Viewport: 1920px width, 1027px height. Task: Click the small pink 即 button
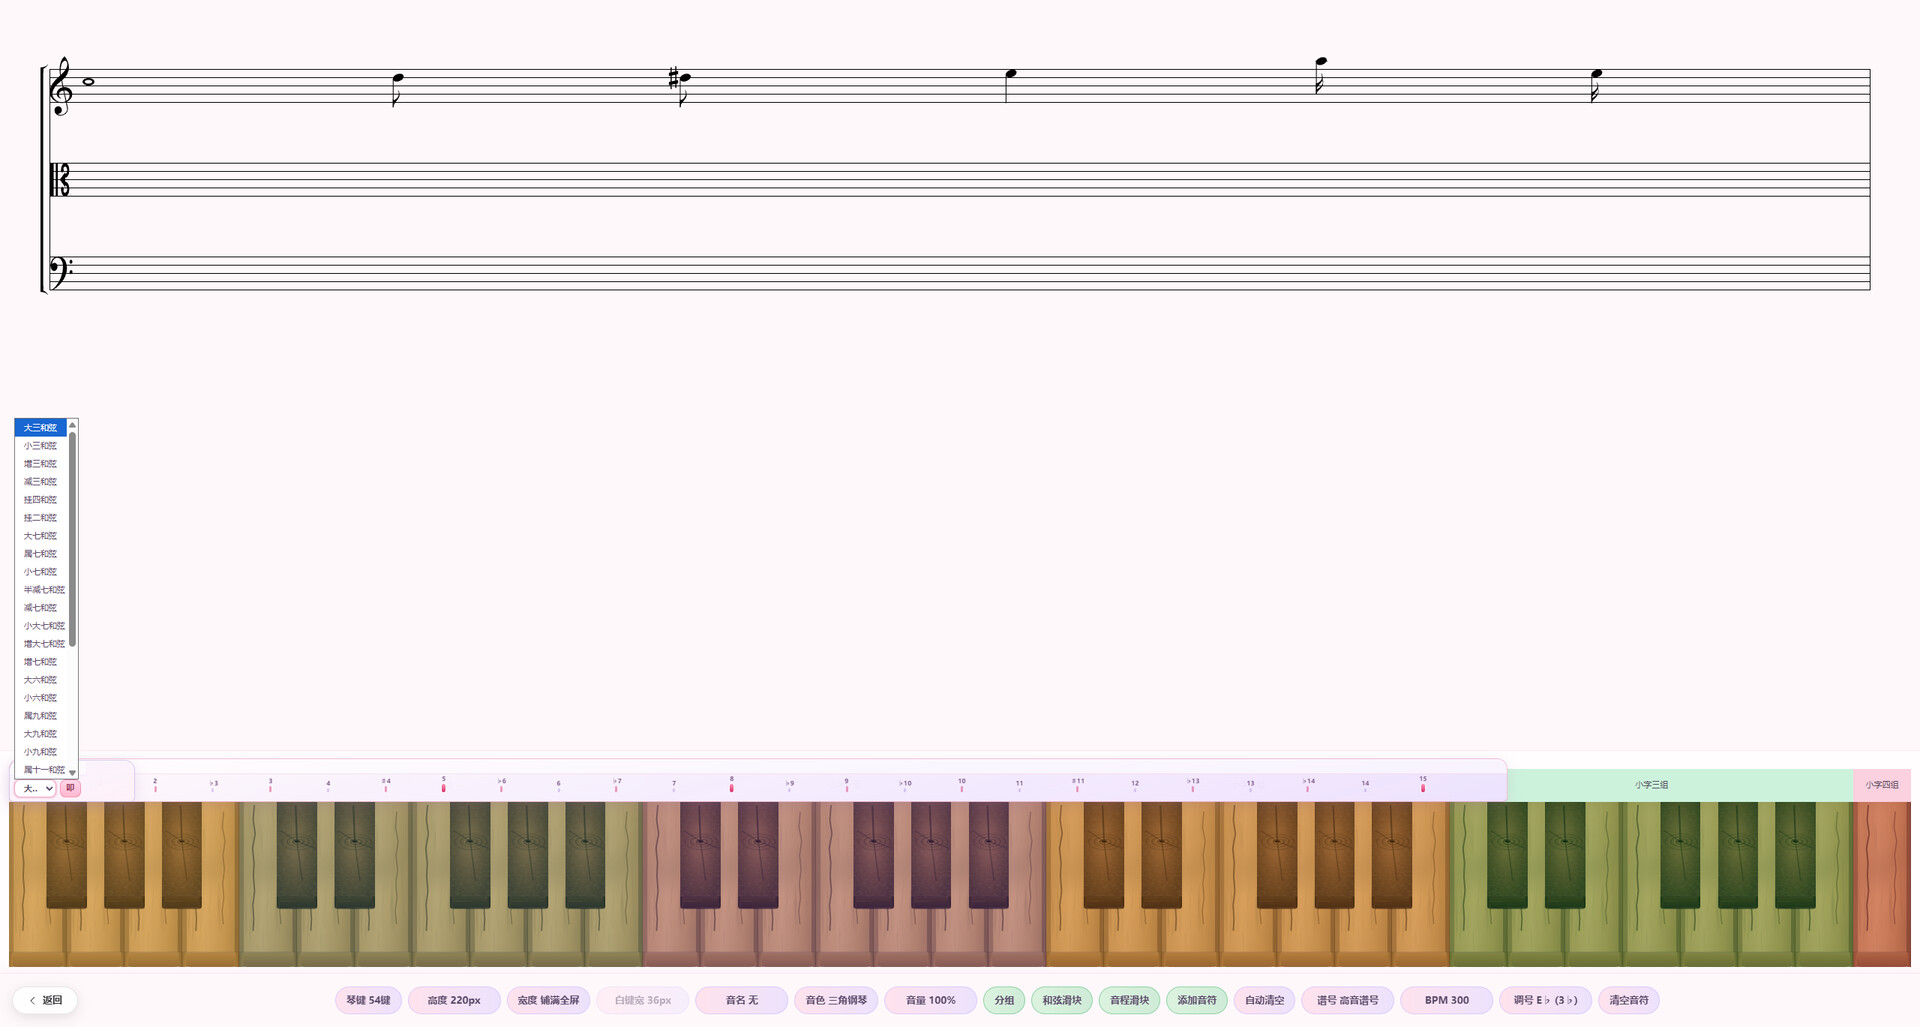(70, 788)
